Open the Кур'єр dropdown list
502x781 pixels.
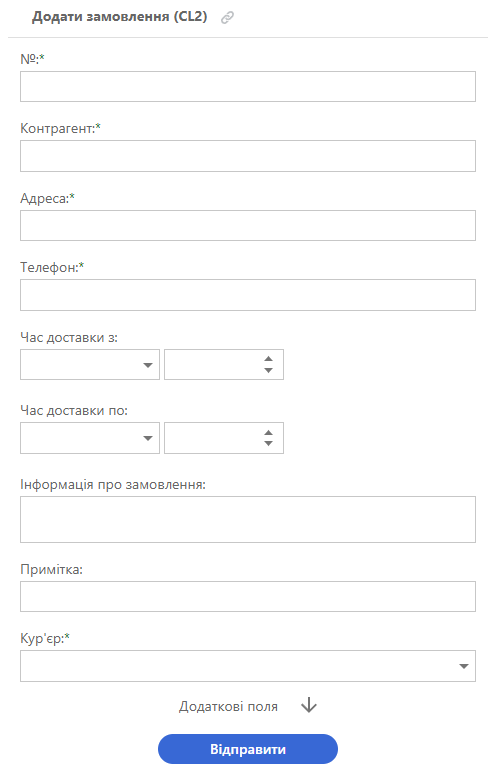(x=248, y=665)
